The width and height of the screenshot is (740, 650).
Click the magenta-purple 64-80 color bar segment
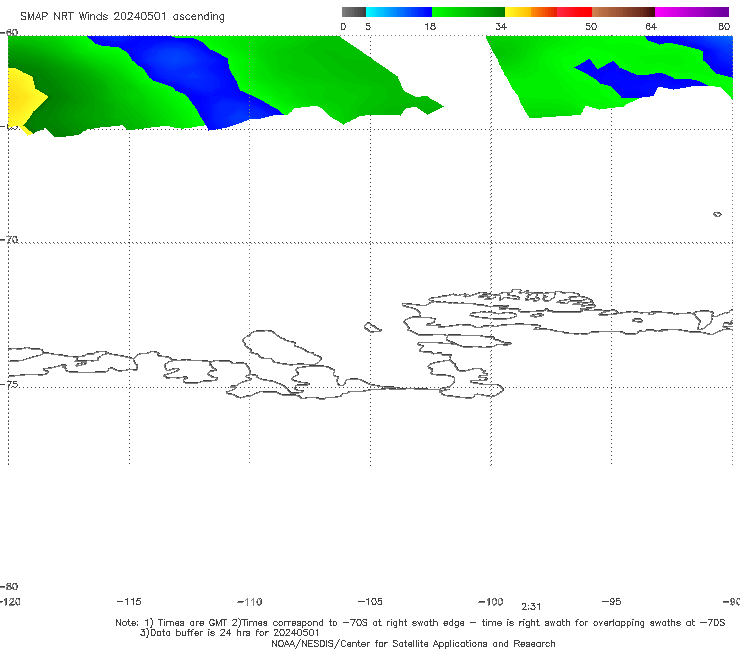point(692,12)
